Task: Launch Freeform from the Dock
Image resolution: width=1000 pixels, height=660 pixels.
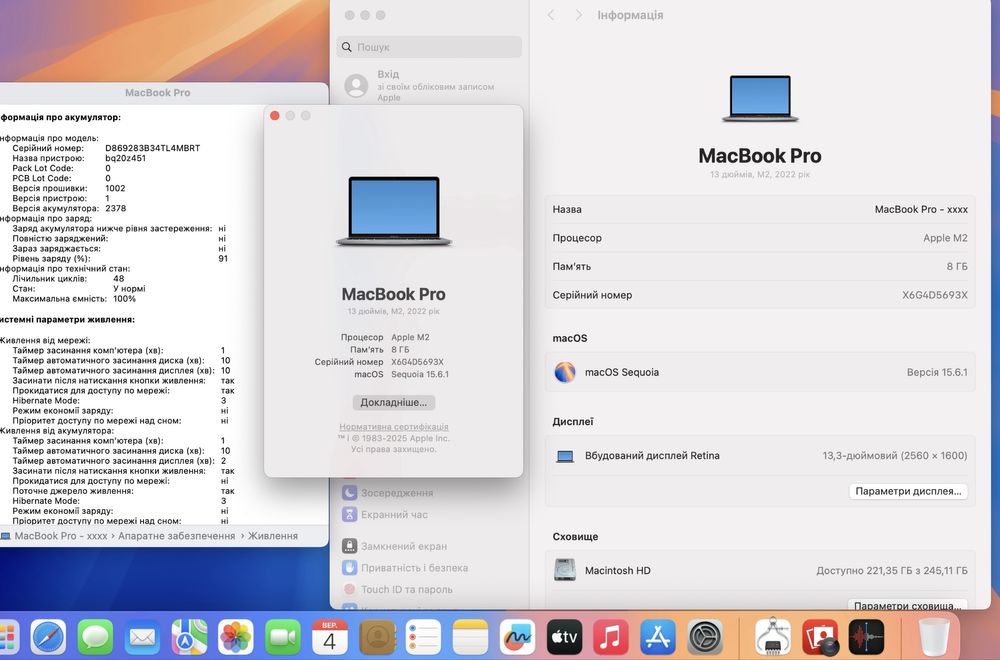Action: coord(517,636)
